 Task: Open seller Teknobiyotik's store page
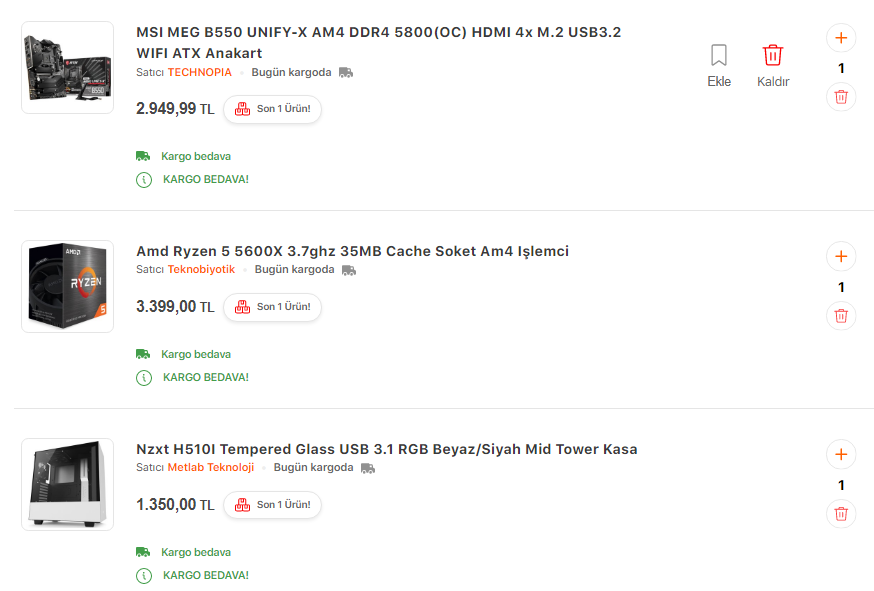point(201,269)
